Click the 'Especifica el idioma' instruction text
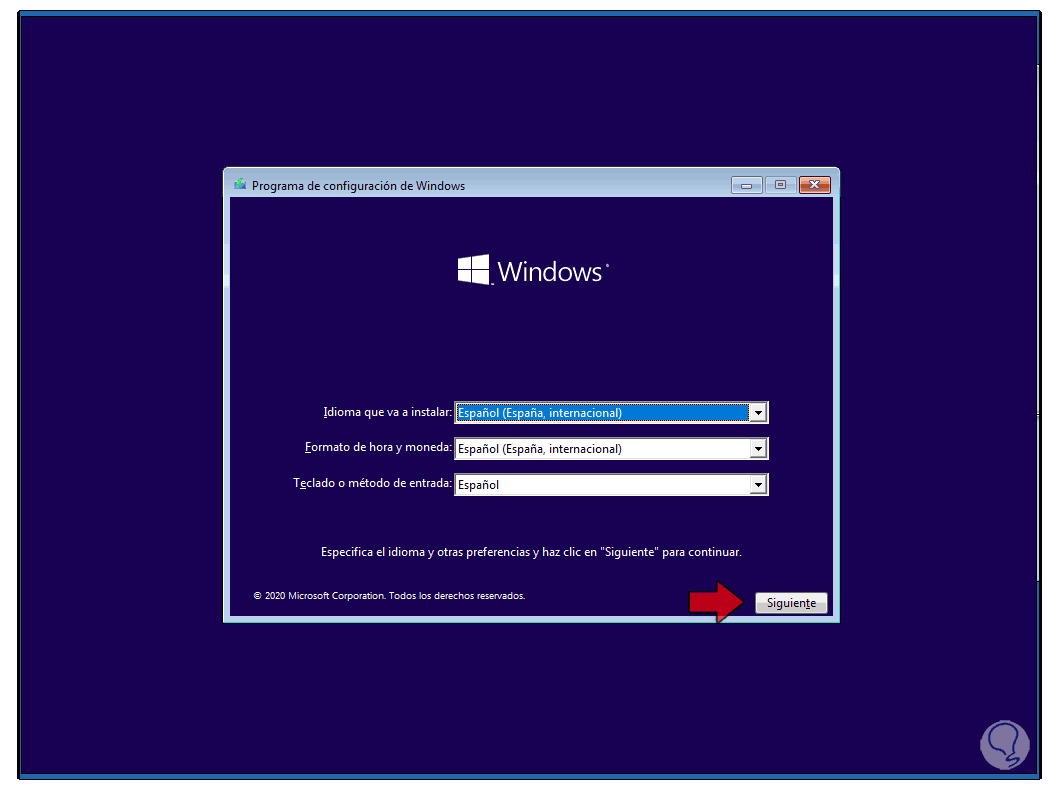1059x790 pixels. (531, 552)
